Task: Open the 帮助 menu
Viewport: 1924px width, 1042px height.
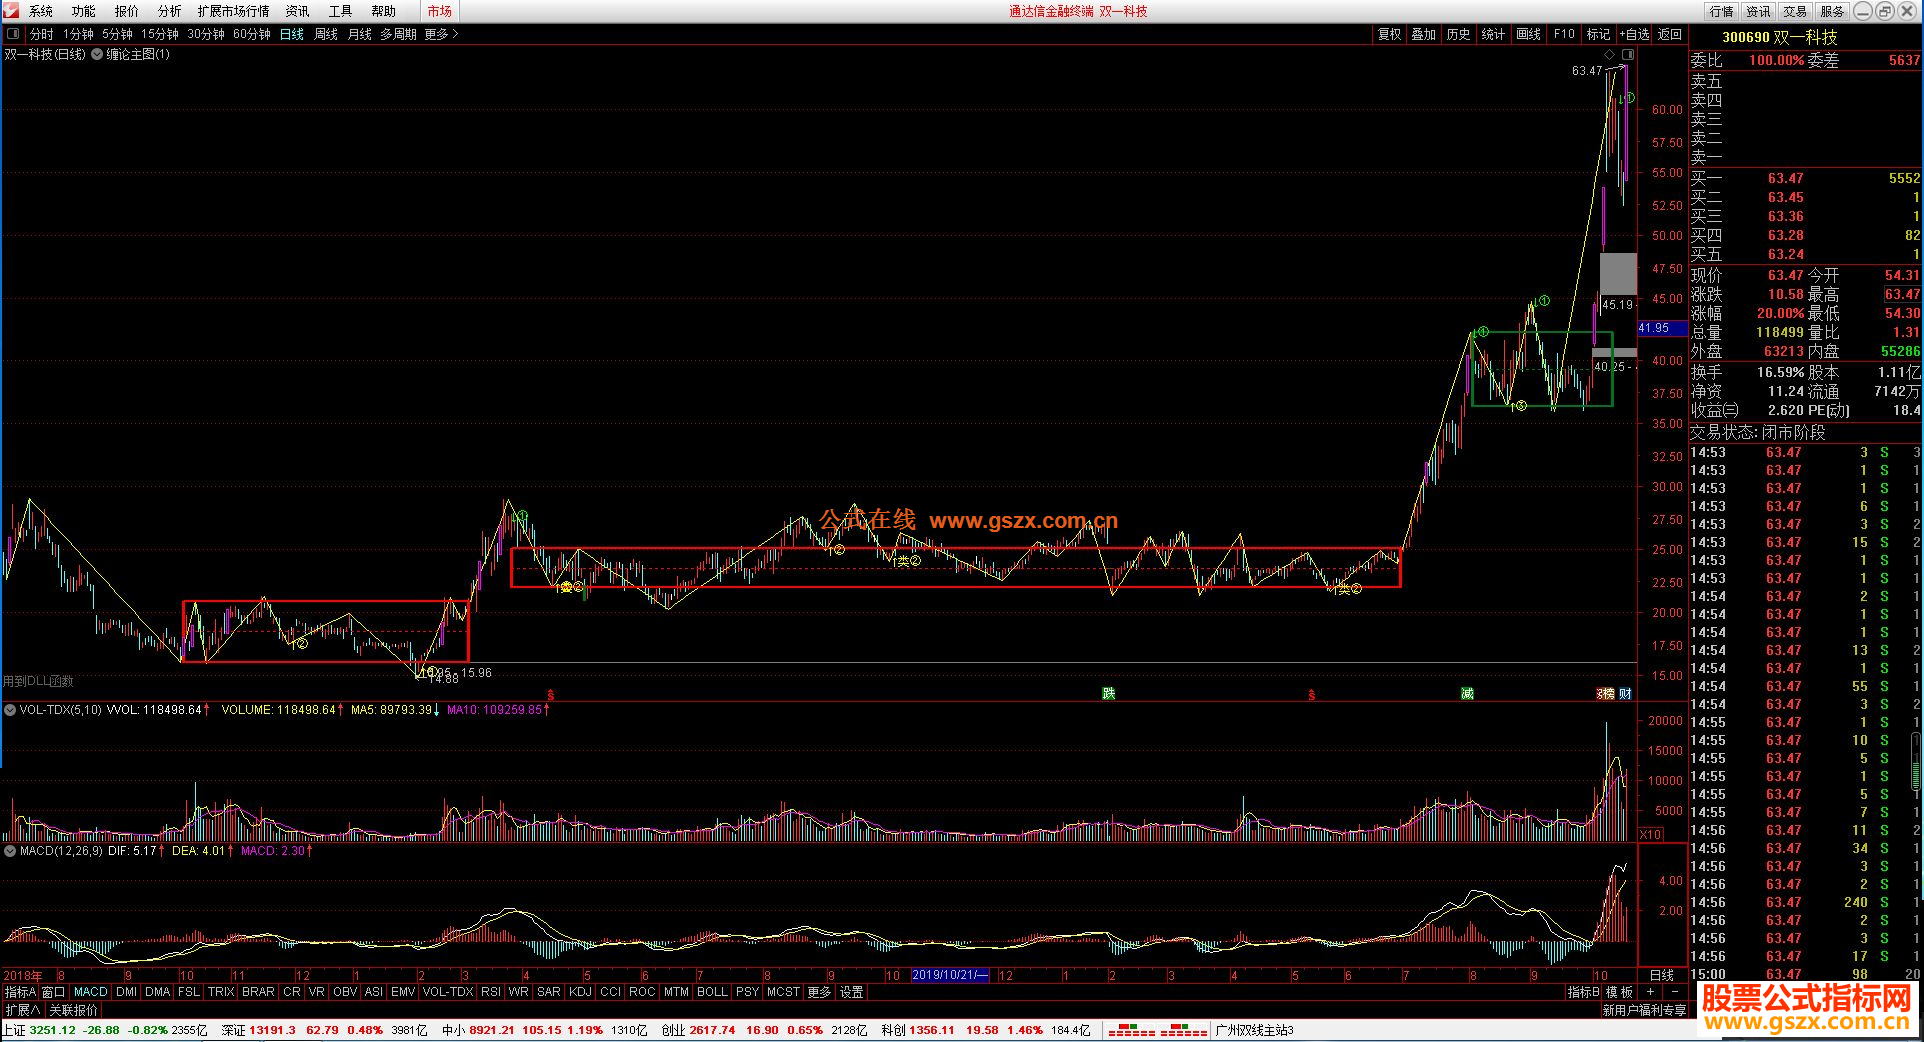Action: [x=383, y=11]
